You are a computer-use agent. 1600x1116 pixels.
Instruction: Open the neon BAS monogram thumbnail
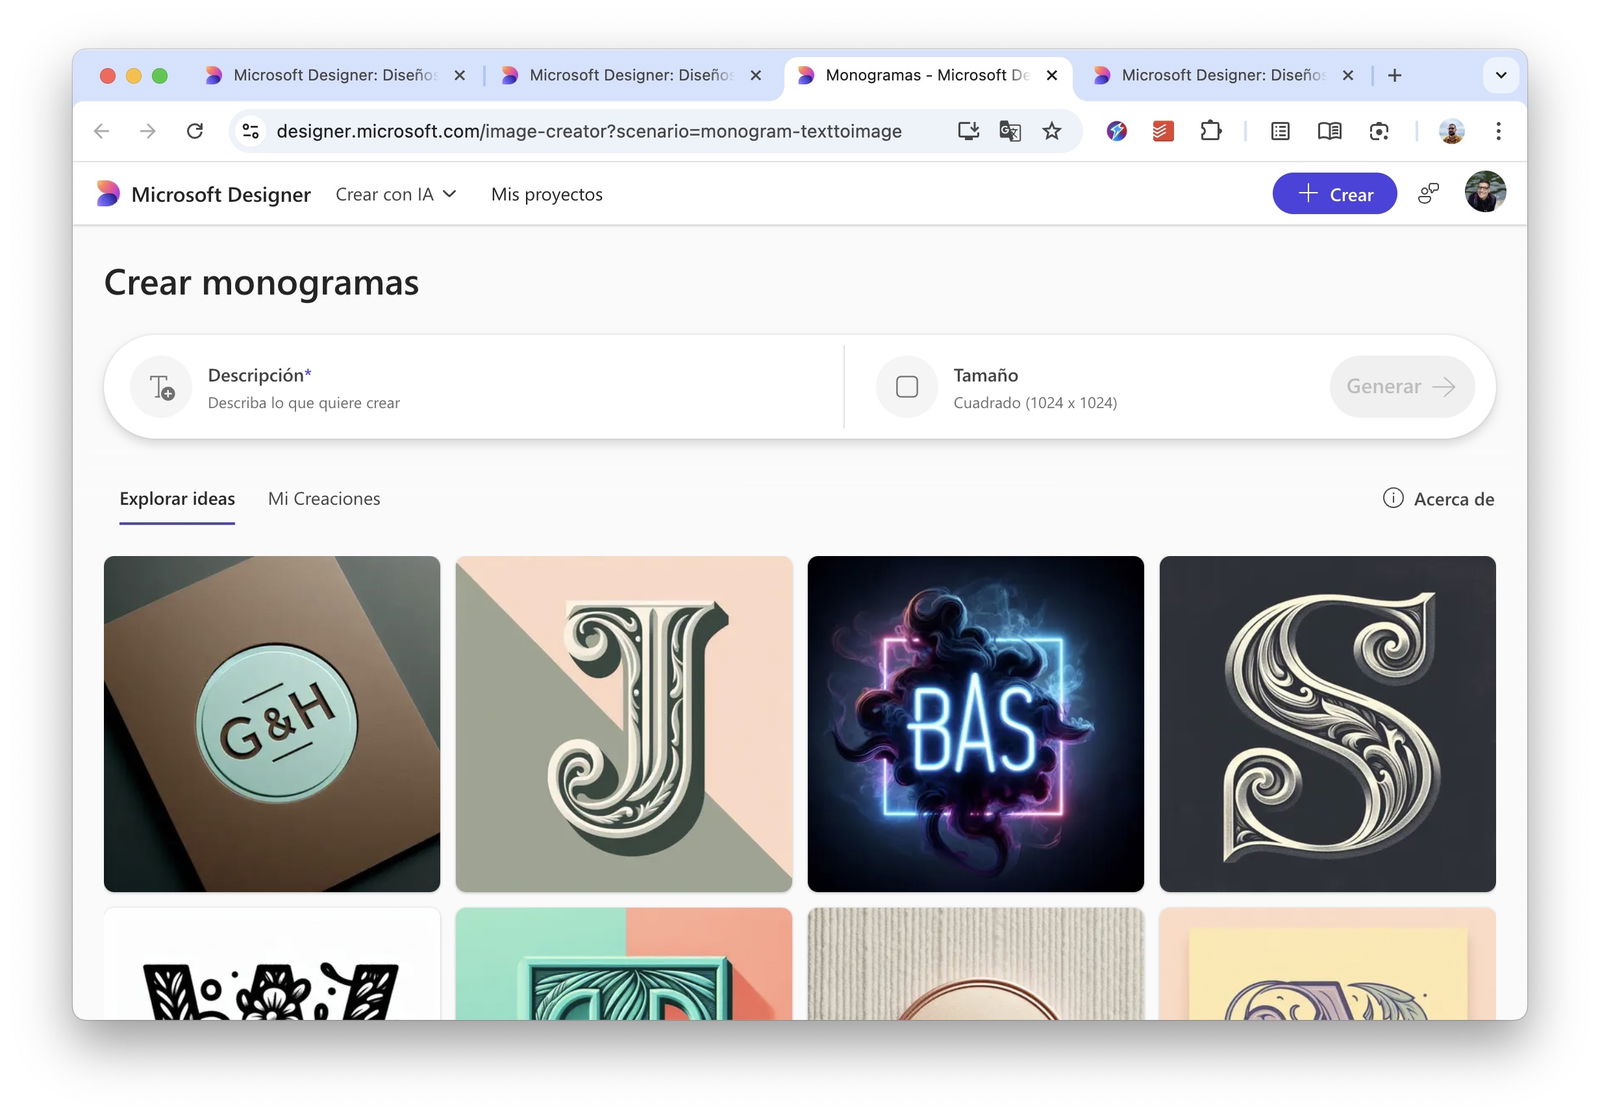point(976,724)
